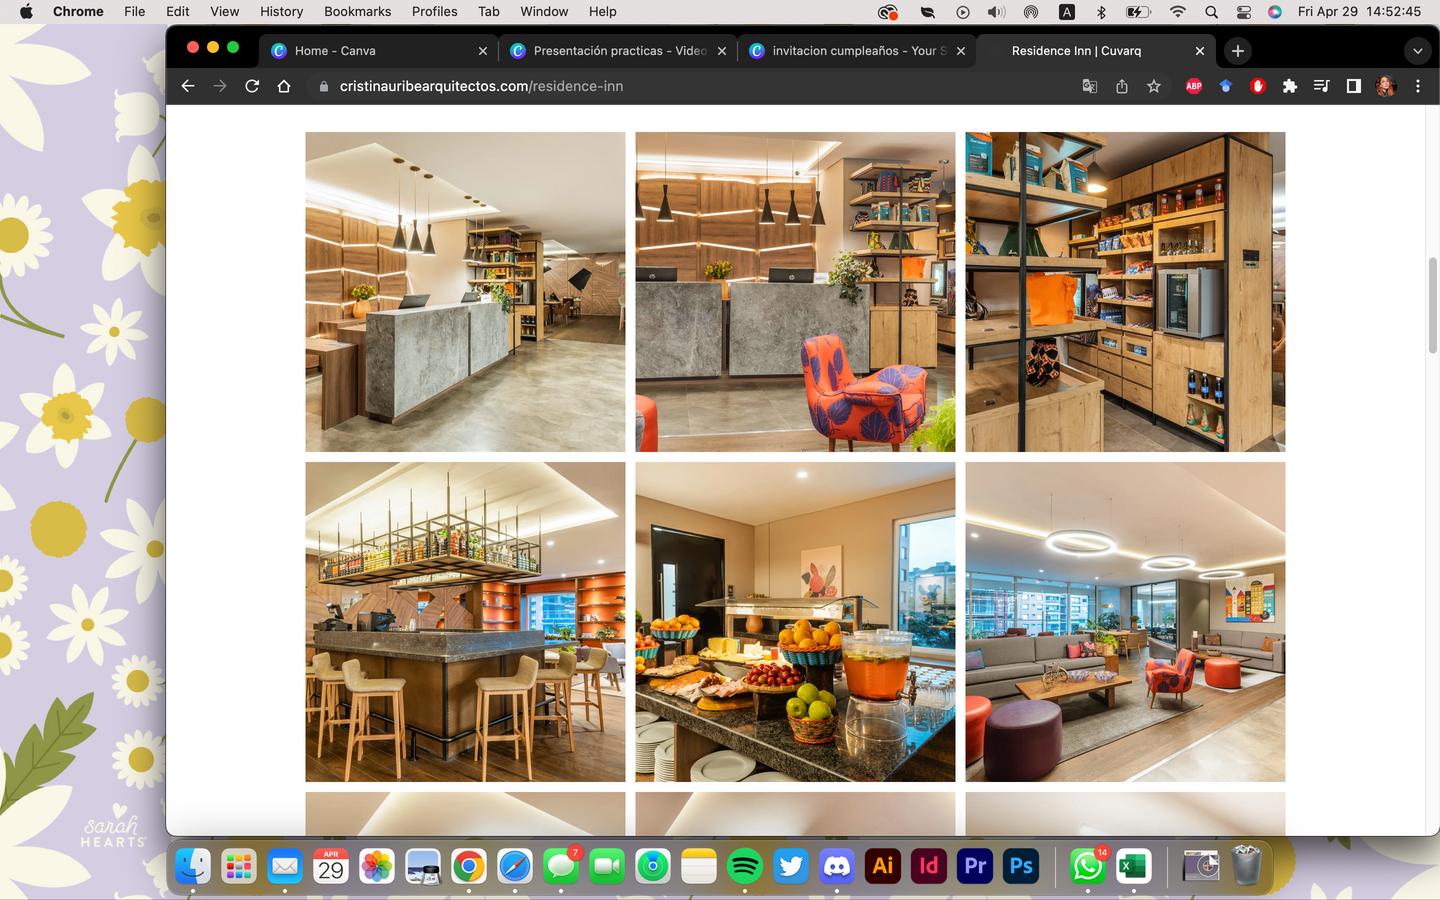Open the Chrome profile avatar
1440x900 pixels.
1385,86
